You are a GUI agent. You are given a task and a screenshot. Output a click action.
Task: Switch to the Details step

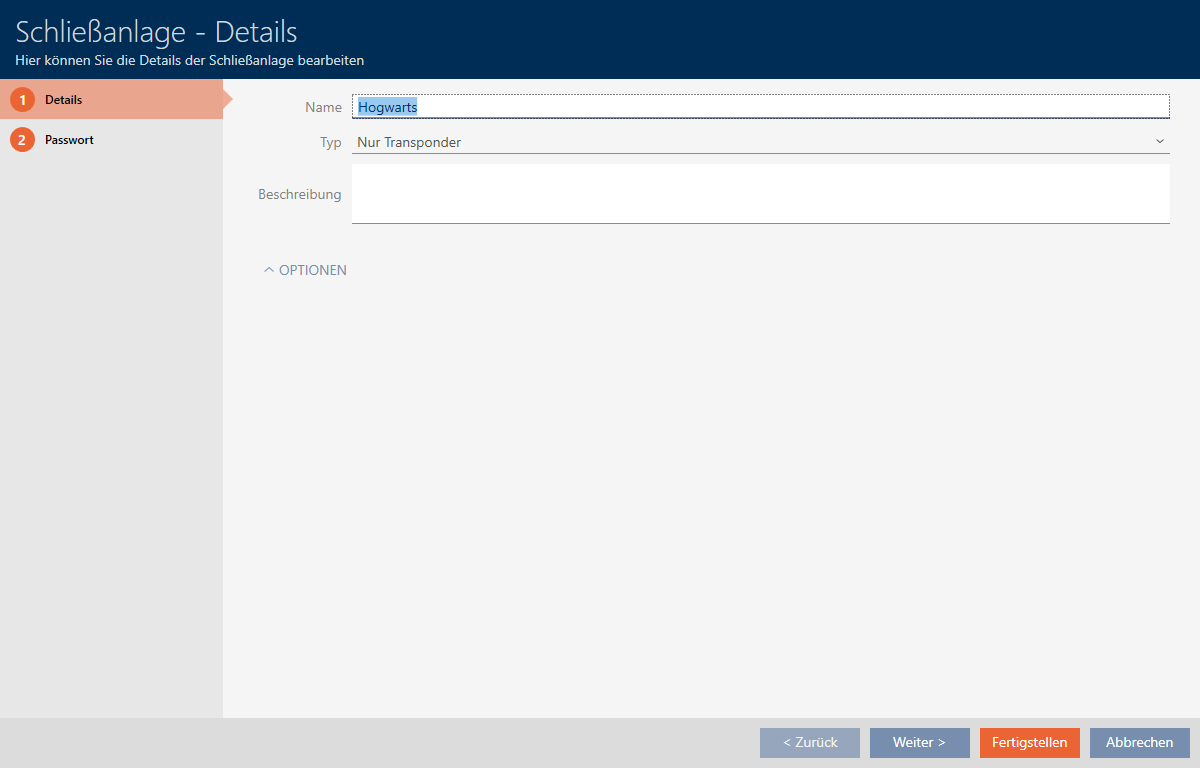(63, 100)
